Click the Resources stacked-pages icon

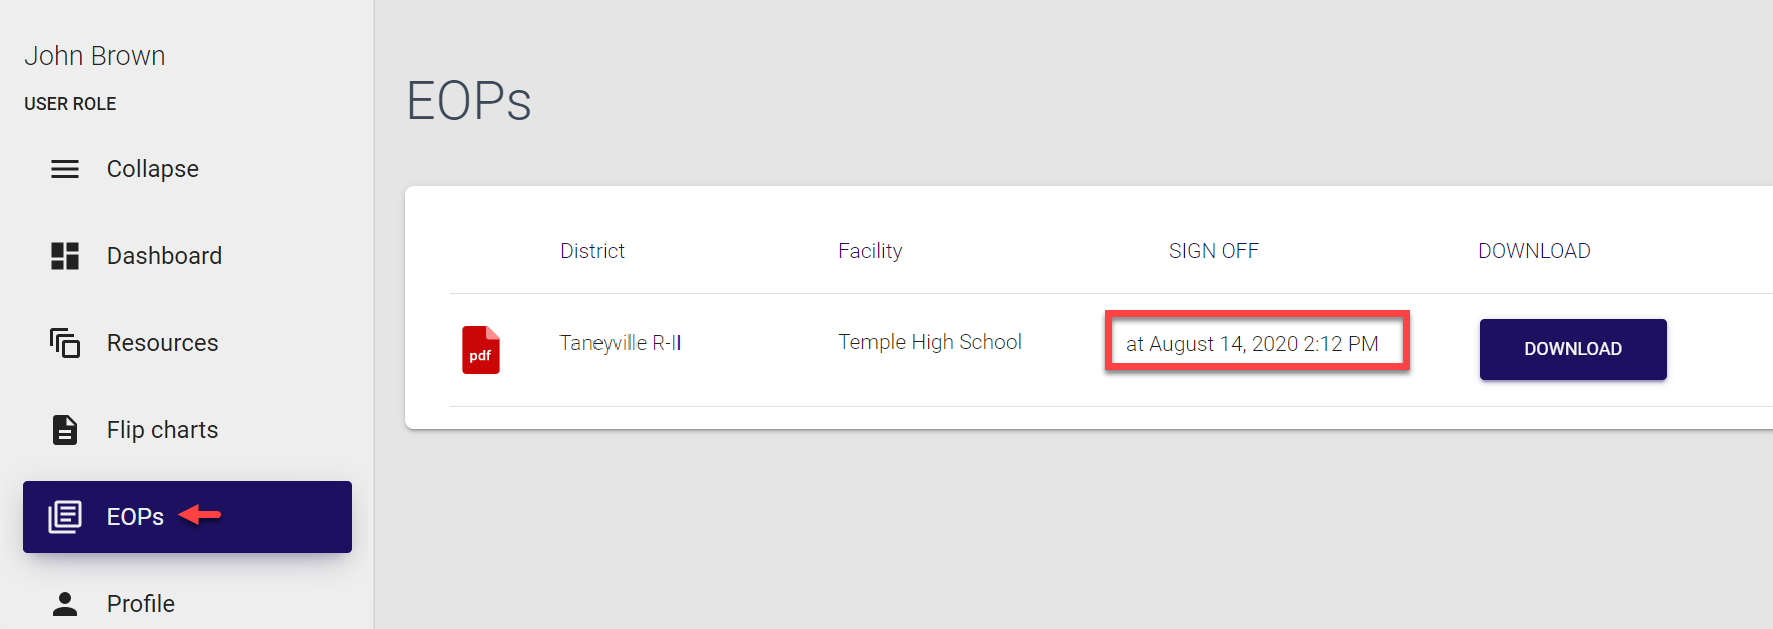tap(65, 343)
